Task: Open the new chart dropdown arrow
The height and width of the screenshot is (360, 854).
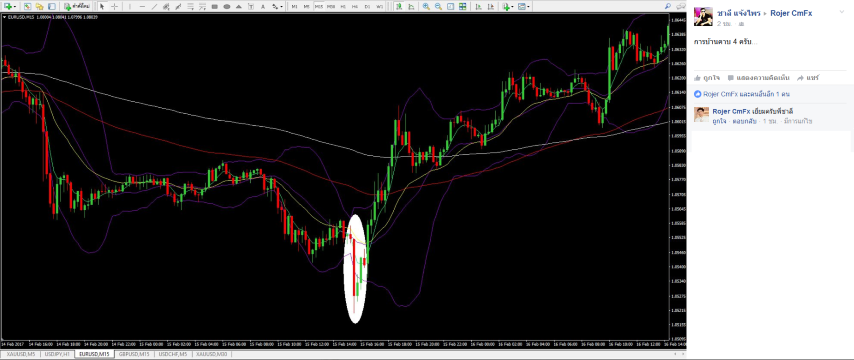Action: click(15, 7)
